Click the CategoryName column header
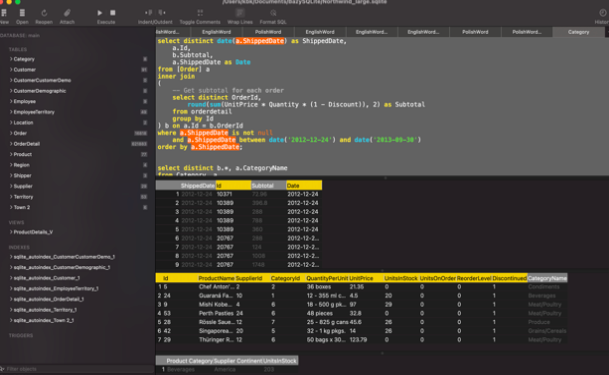609x375 pixels. click(x=547, y=278)
